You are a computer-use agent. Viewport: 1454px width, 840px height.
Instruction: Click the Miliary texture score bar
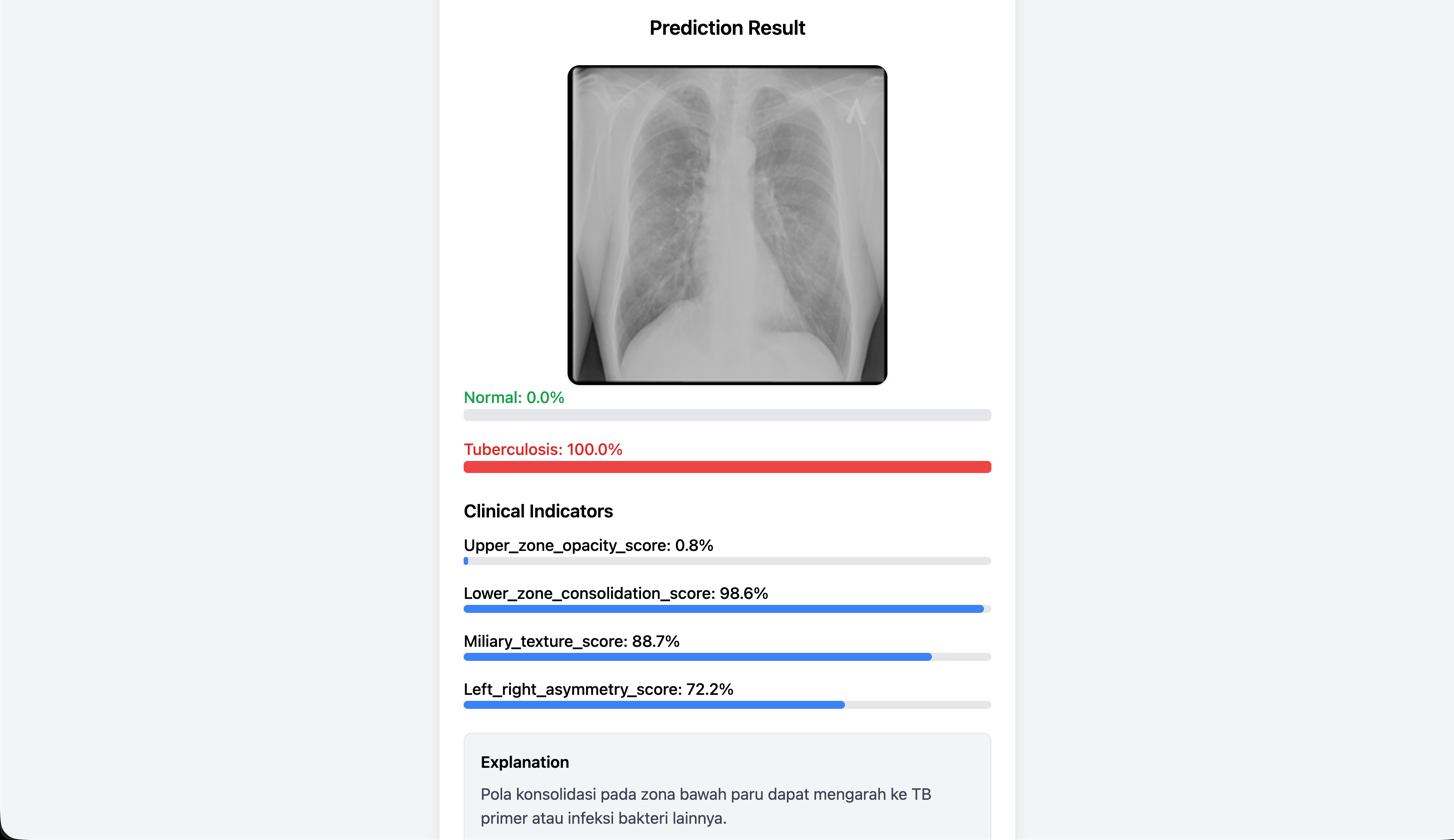(x=727, y=657)
